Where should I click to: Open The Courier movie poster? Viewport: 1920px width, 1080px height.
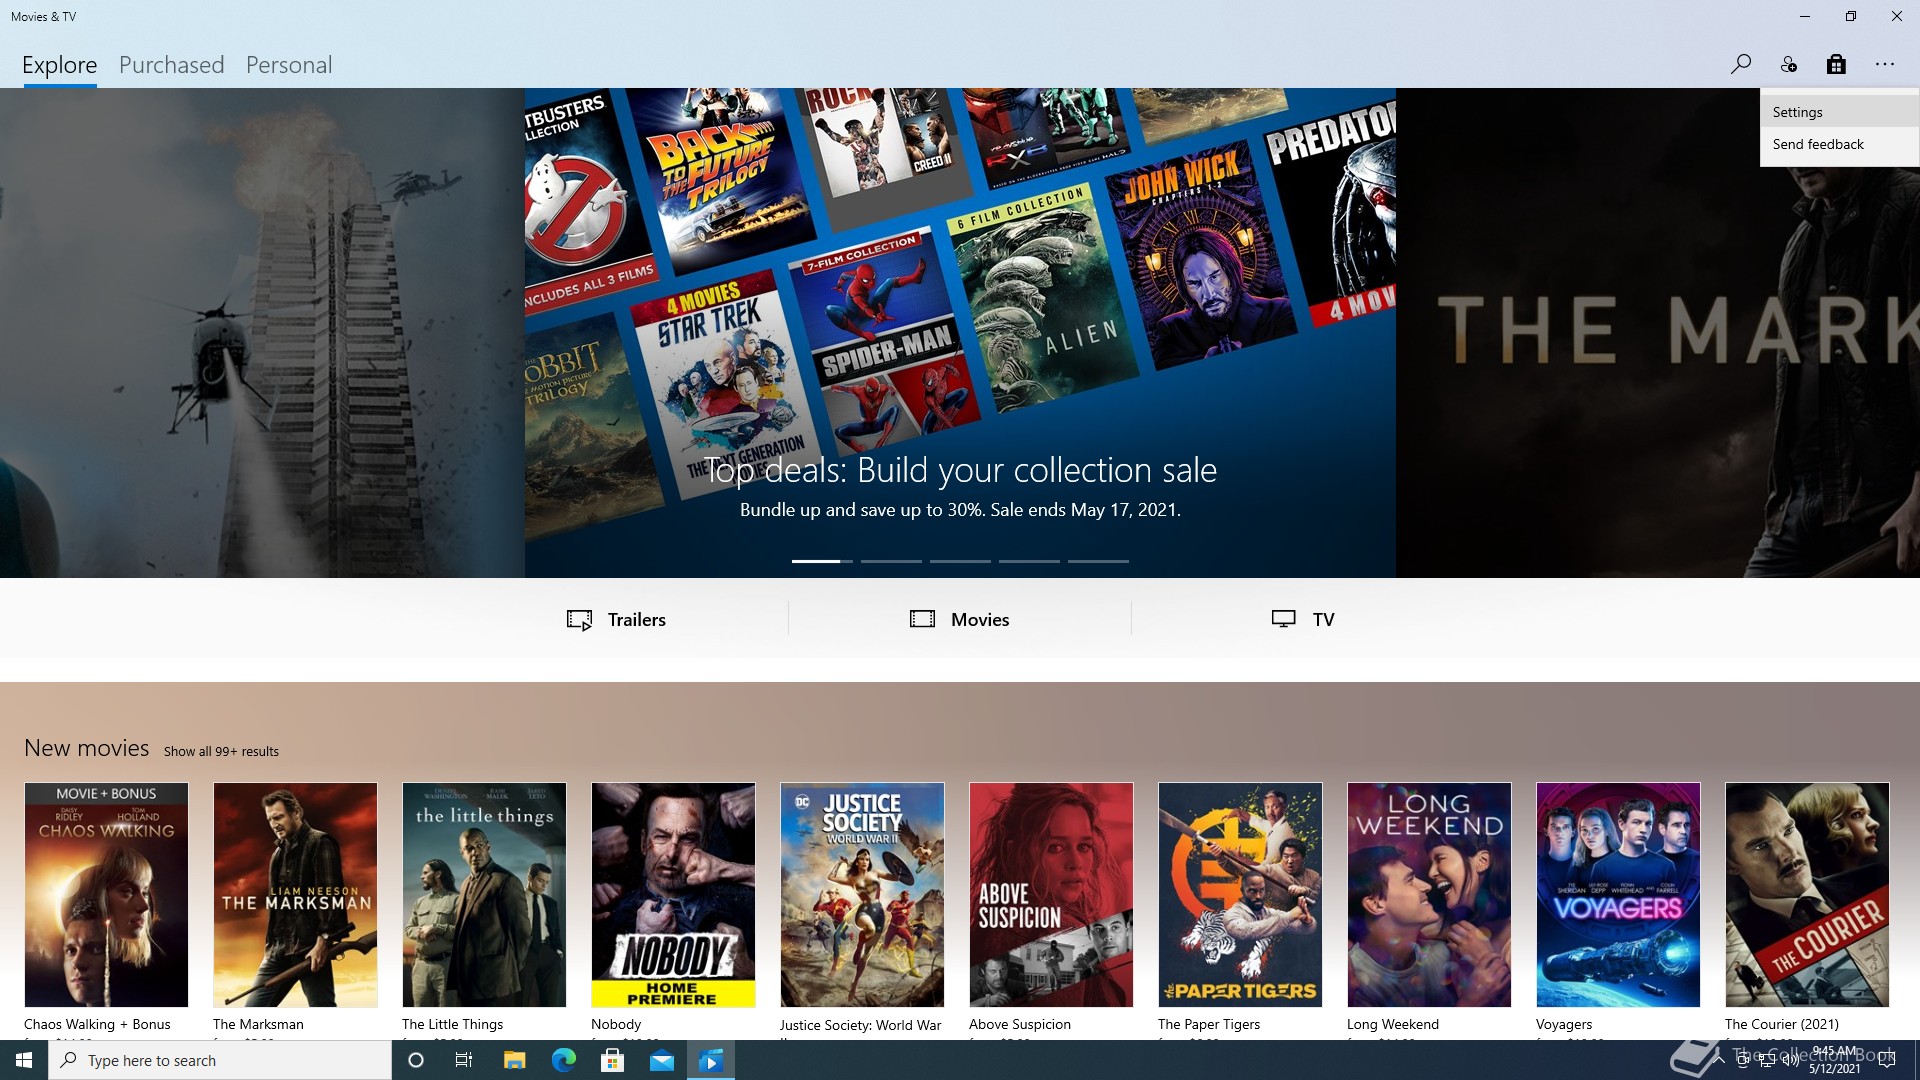click(1807, 895)
